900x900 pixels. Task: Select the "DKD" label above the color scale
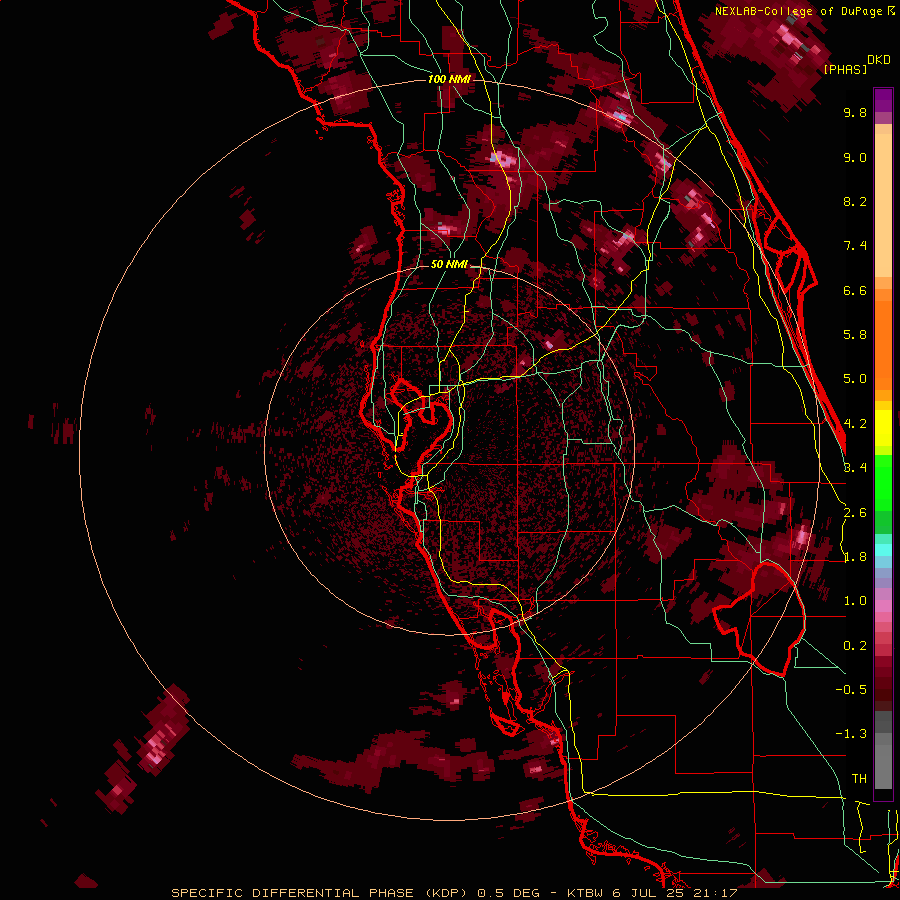click(878, 60)
